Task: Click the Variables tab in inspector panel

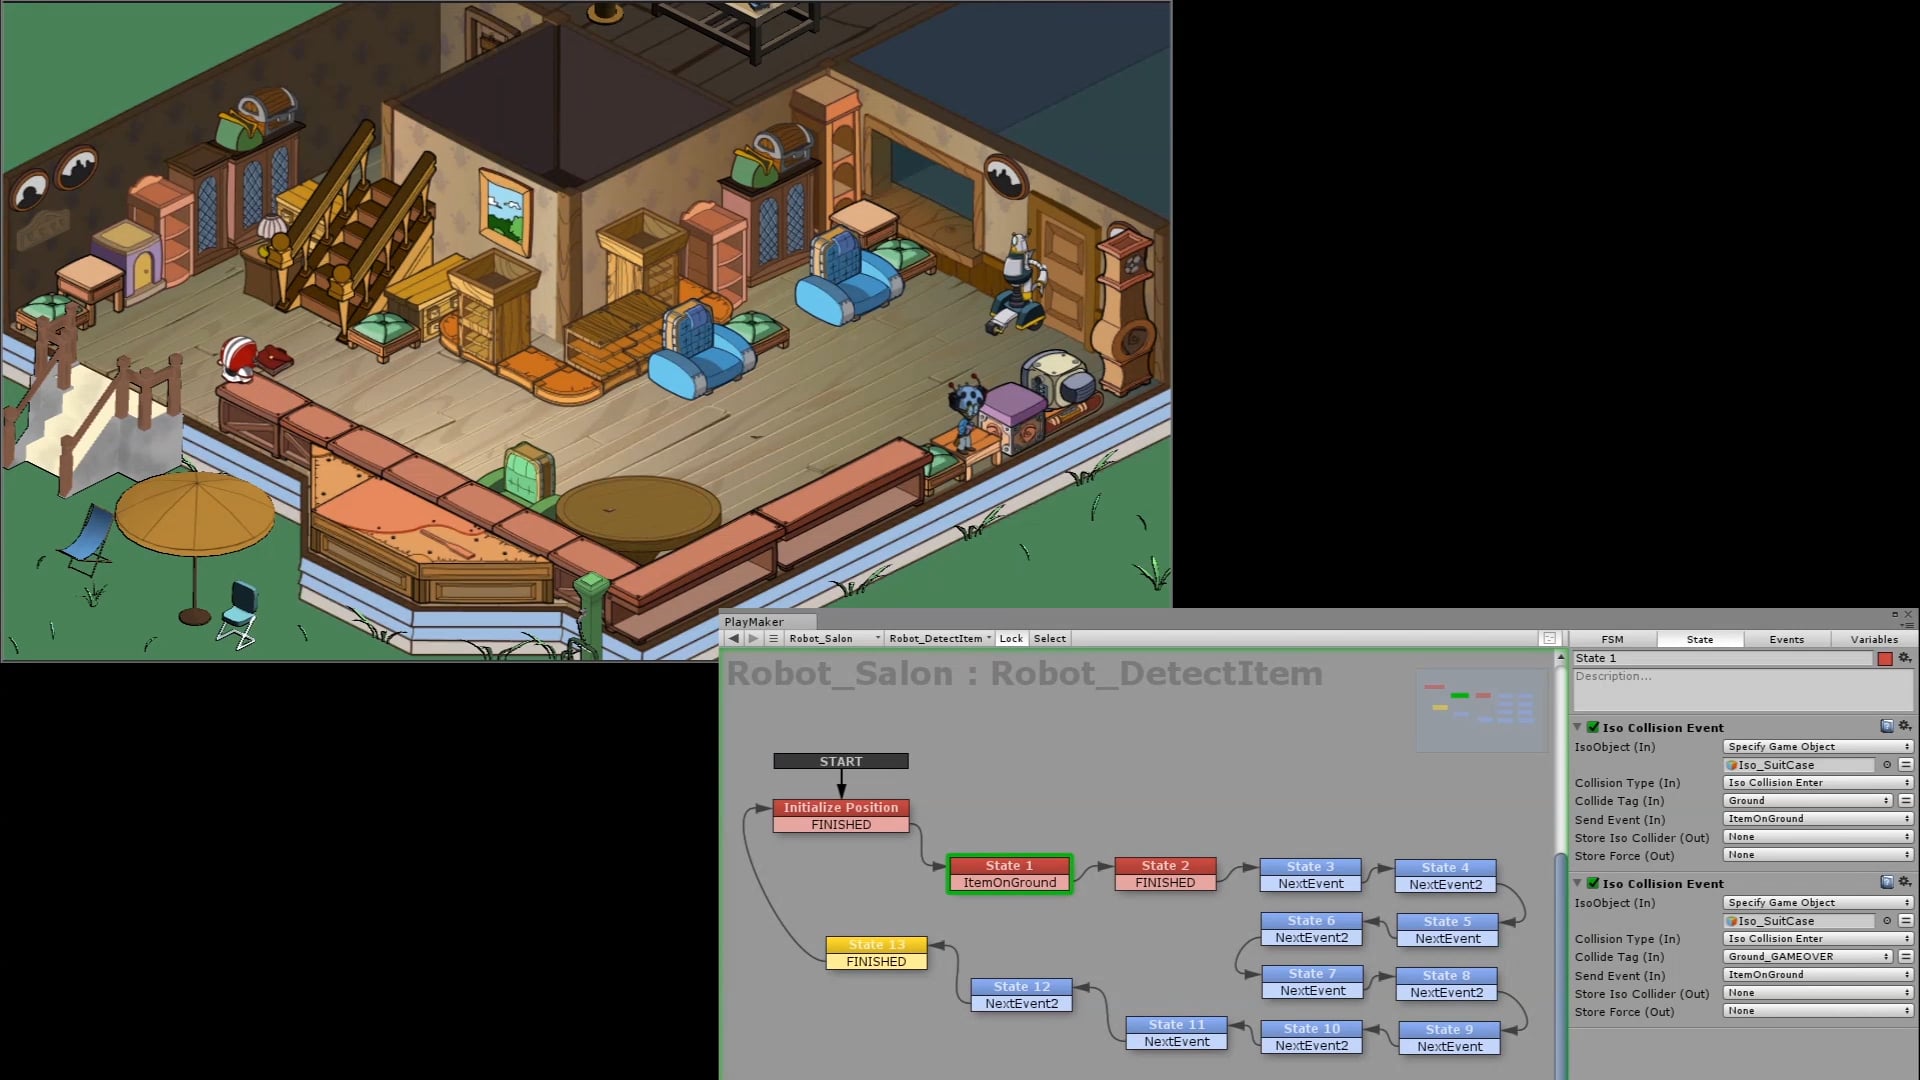Action: tap(1874, 638)
